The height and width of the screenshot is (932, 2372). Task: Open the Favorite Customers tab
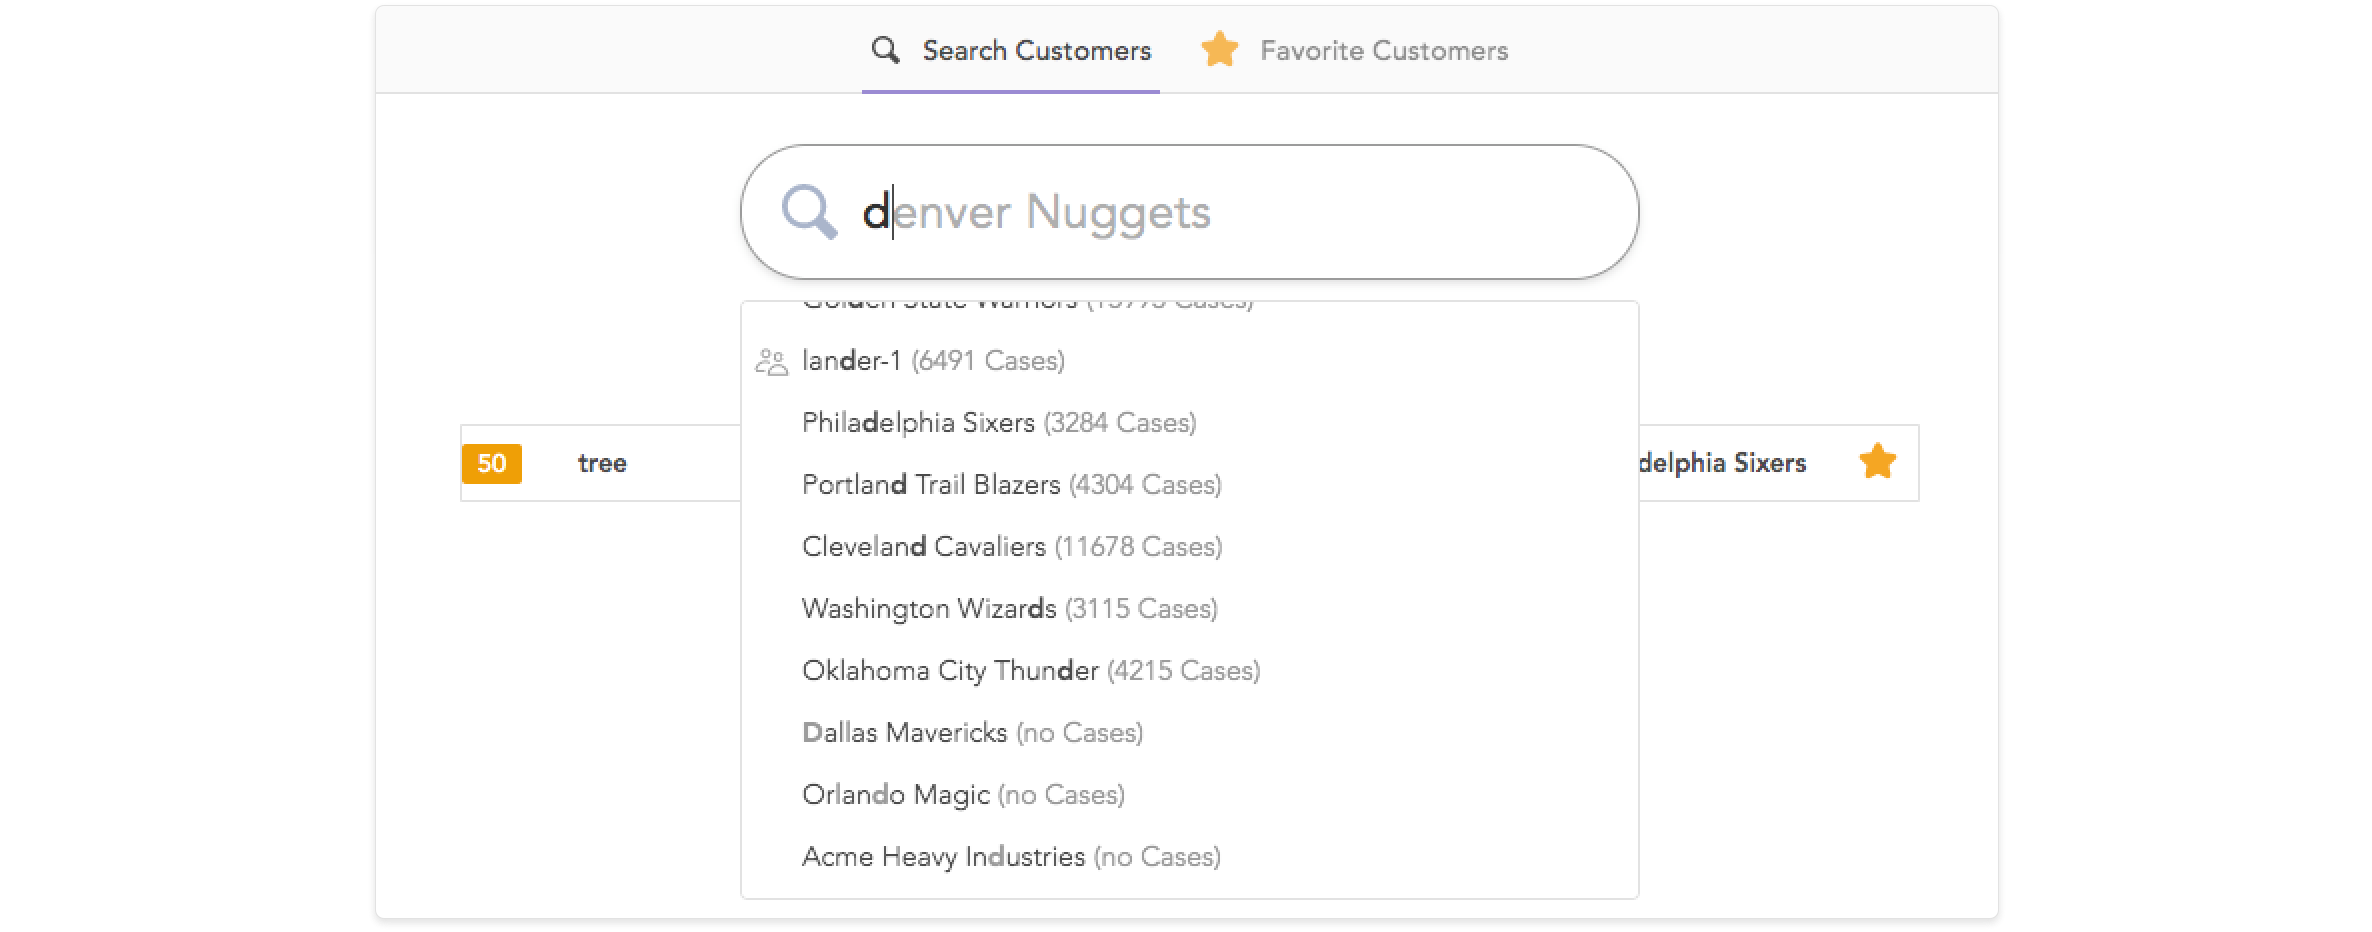[x=1355, y=50]
